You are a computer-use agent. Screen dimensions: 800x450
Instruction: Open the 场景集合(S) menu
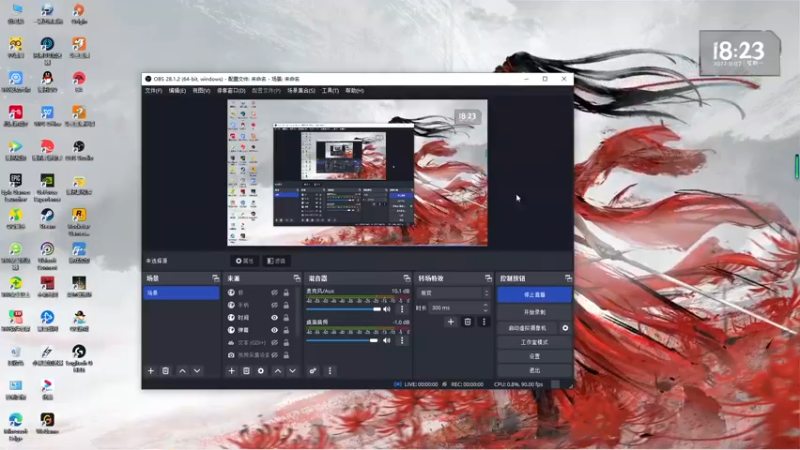coord(301,91)
